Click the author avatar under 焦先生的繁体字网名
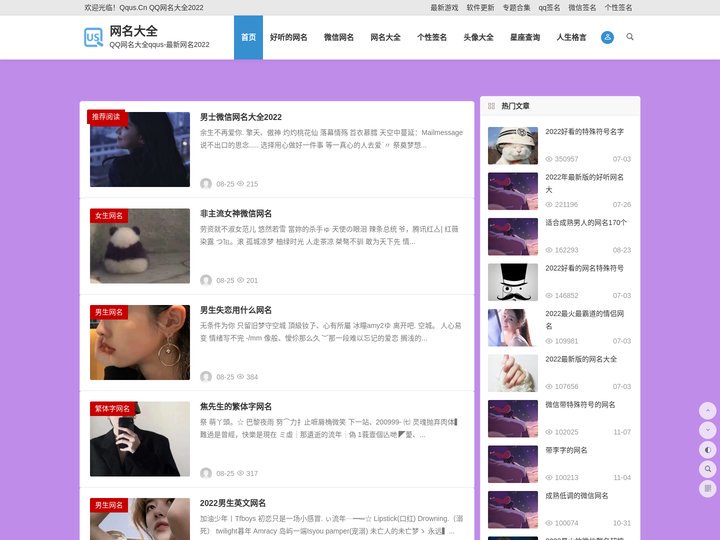720x540 pixels. [206, 473]
